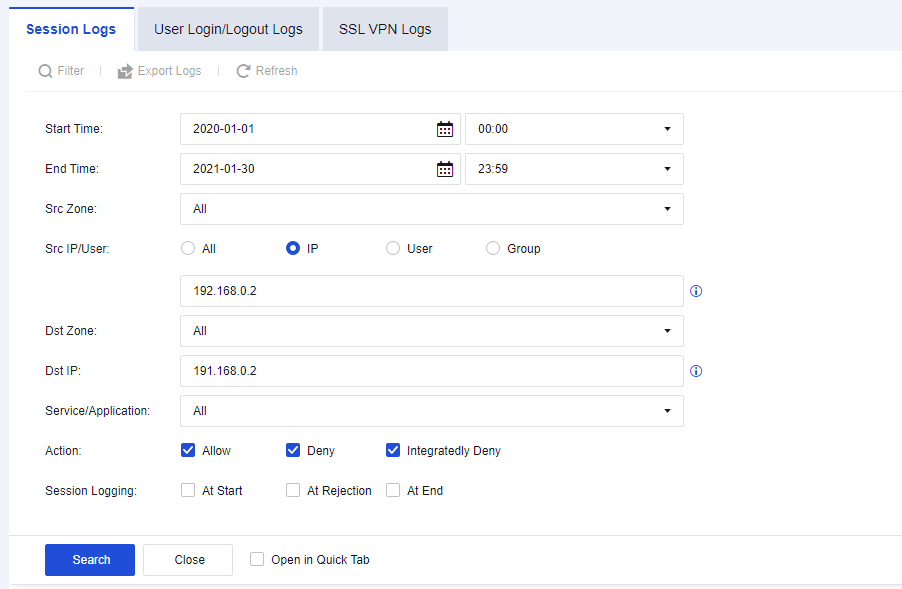Click the Dst IP input field
Screen dimensions: 902x589
click(431, 371)
